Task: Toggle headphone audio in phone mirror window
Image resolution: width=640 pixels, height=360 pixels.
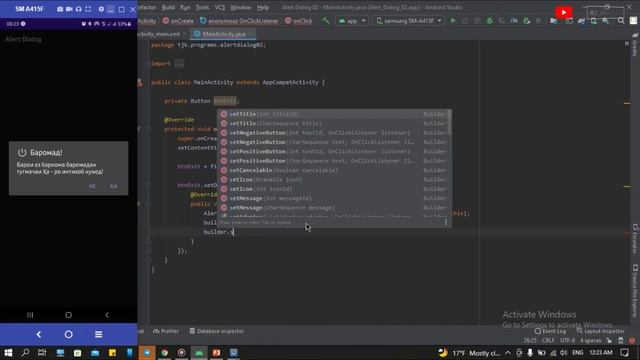Action: point(78,9)
